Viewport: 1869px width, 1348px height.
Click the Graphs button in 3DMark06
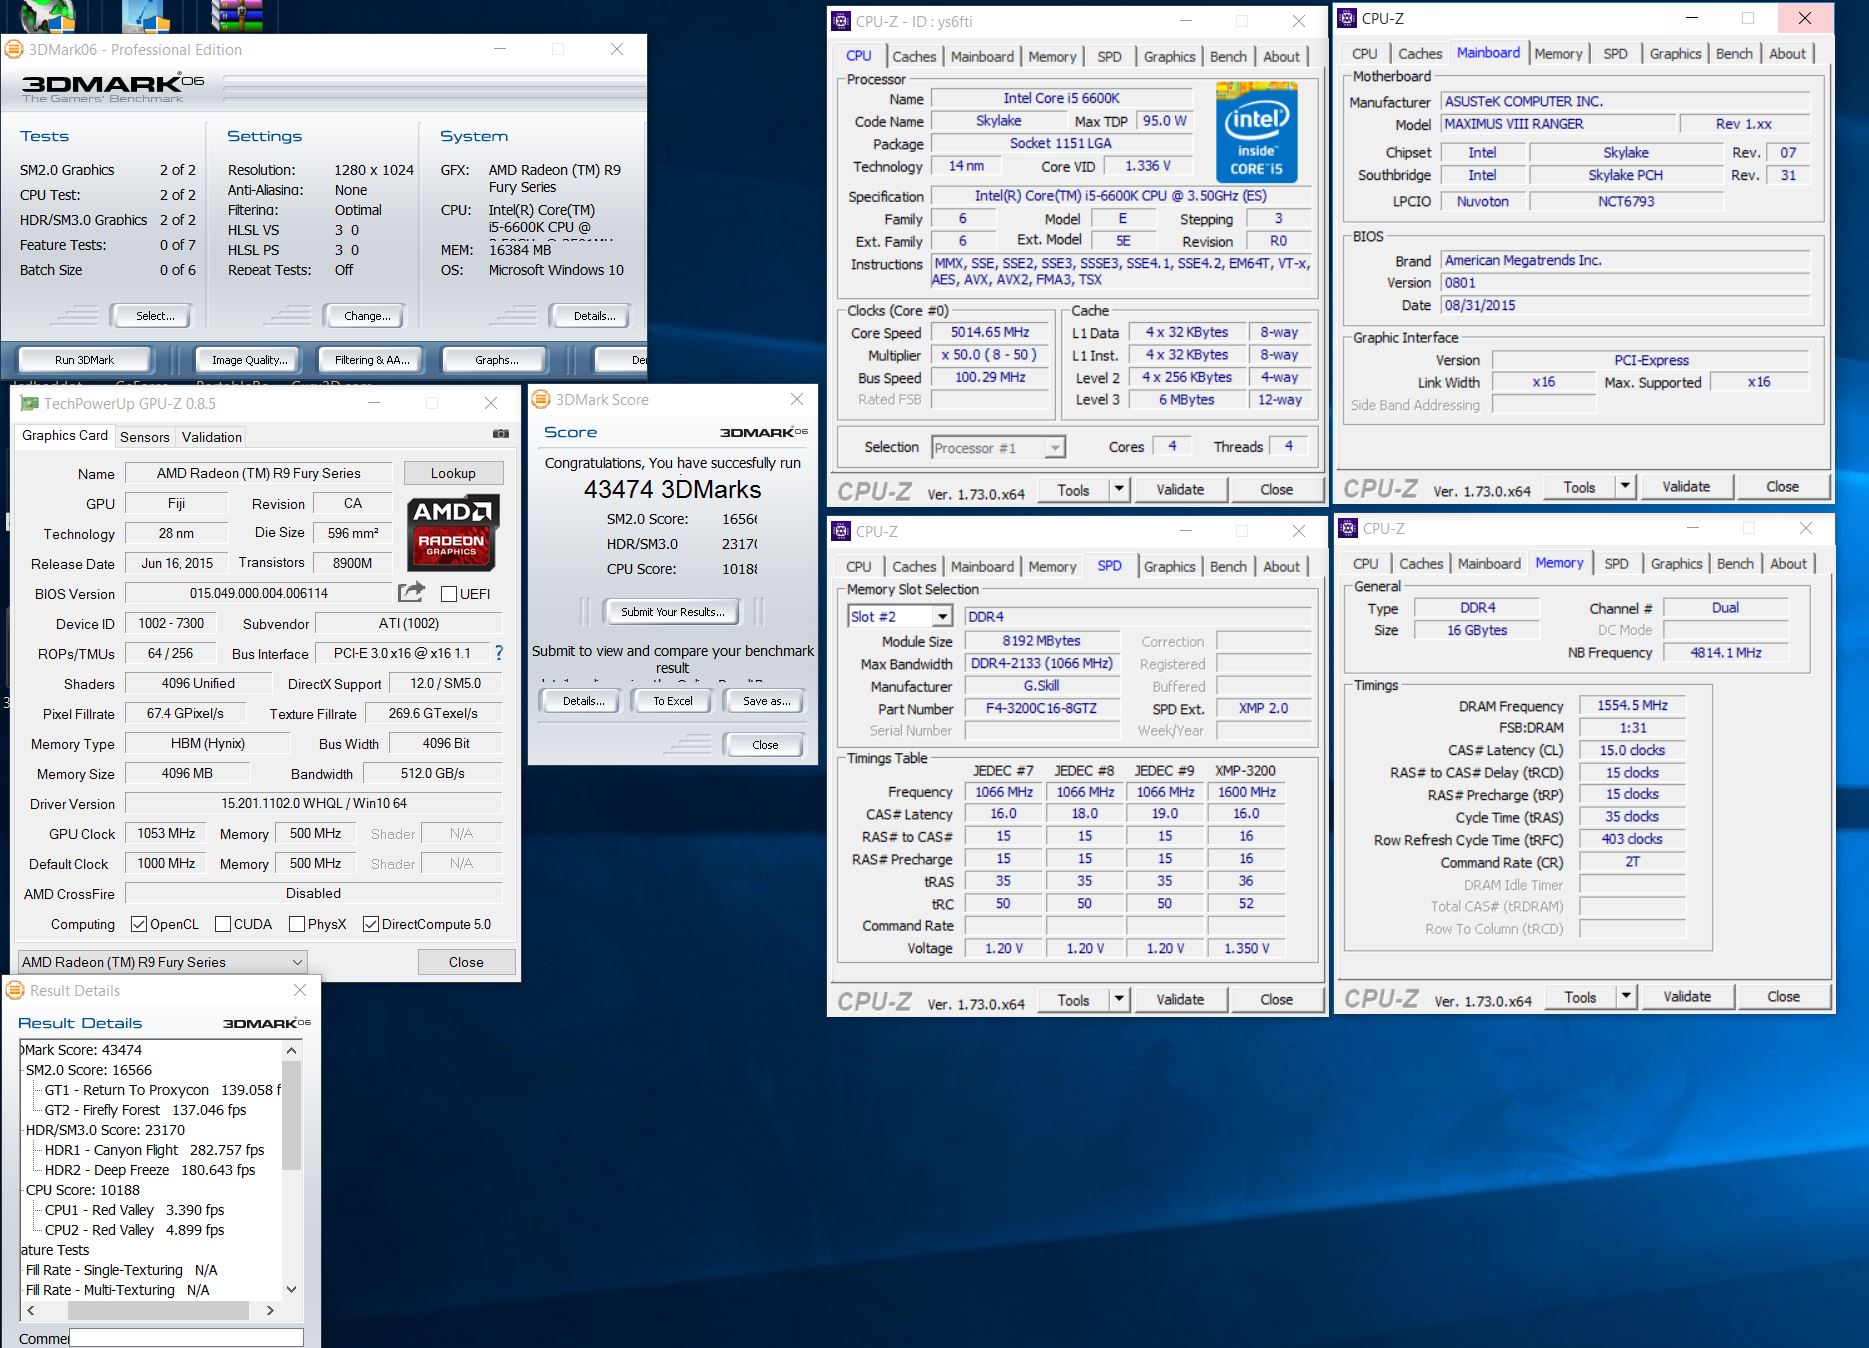point(496,360)
